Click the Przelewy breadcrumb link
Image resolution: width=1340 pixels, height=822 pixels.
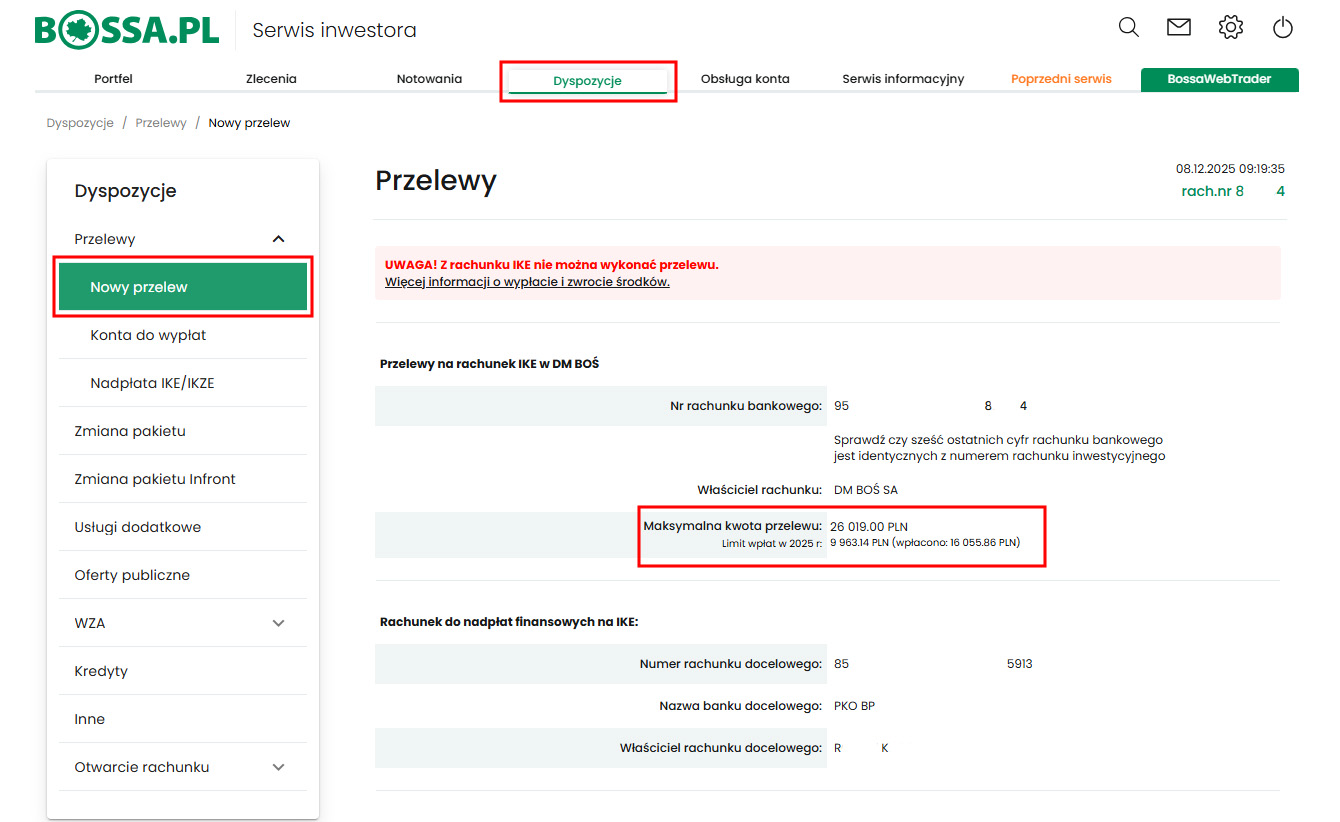(x=161, y=123)
